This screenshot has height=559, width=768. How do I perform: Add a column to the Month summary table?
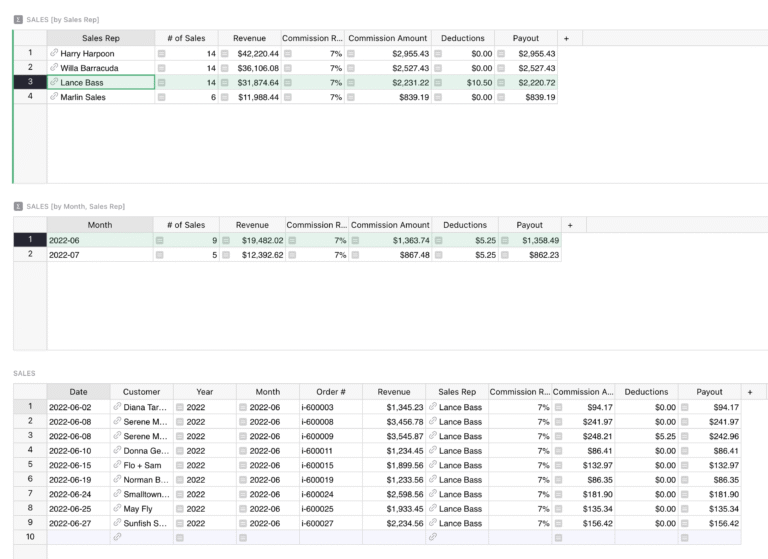pos(570,225)
